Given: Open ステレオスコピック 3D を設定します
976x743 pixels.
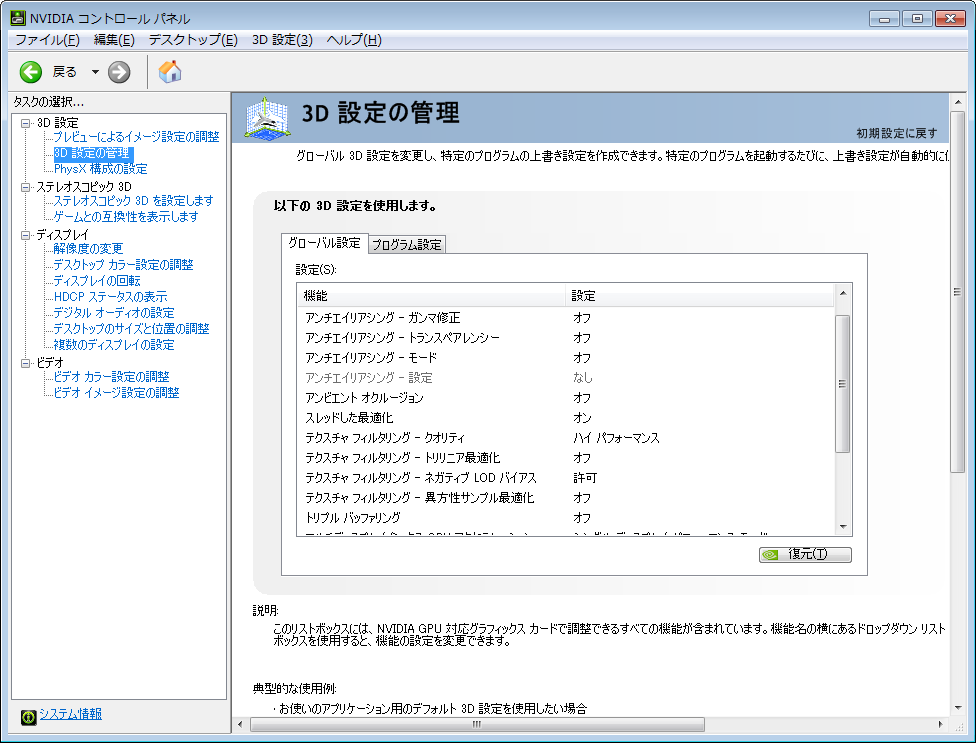Looking at the screenshot, I should pos(133,201).
